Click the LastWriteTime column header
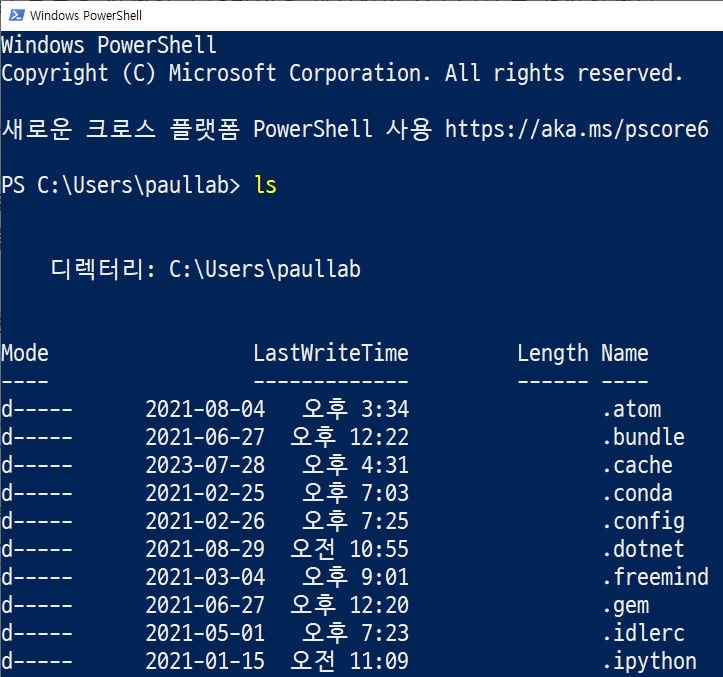This screenshot has width=723, height=677. (x=331, y=353)
